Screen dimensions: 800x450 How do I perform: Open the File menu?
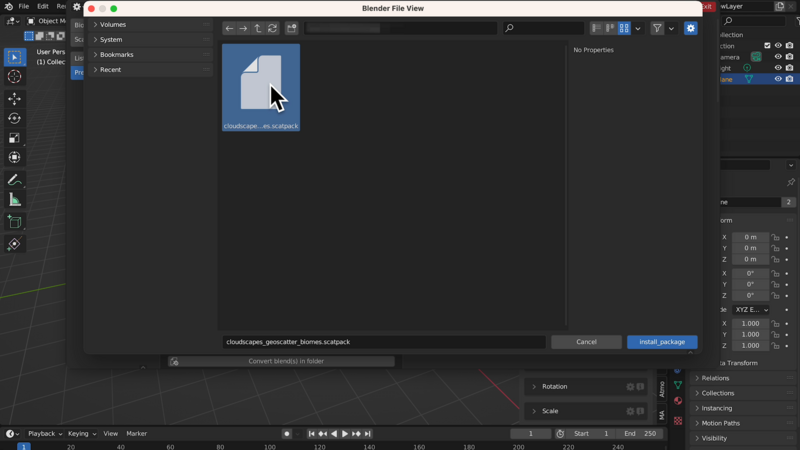(23, 6)
